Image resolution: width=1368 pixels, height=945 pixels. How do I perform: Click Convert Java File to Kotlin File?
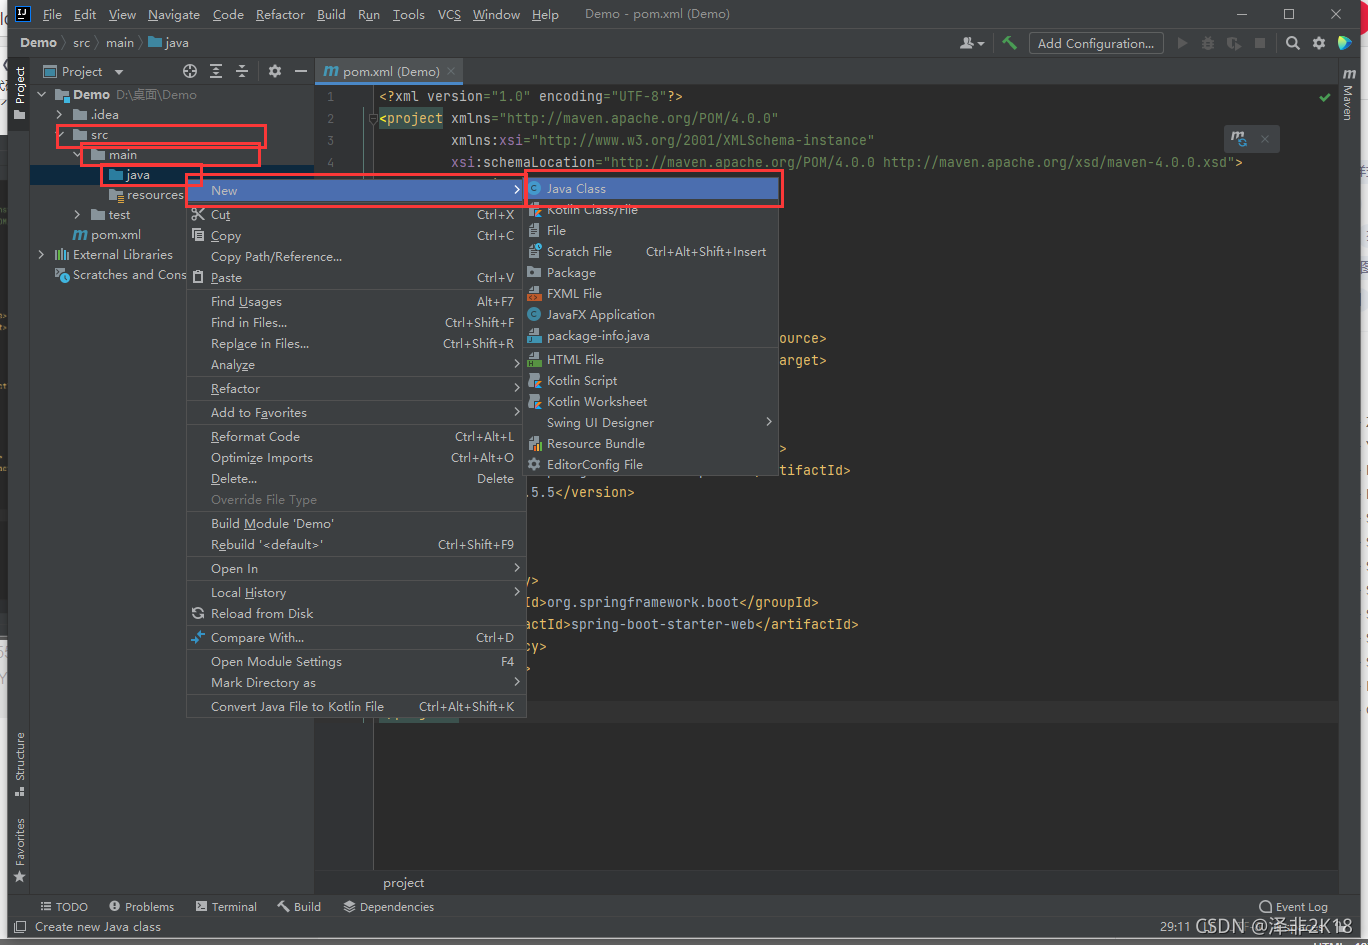pos(356,707)
